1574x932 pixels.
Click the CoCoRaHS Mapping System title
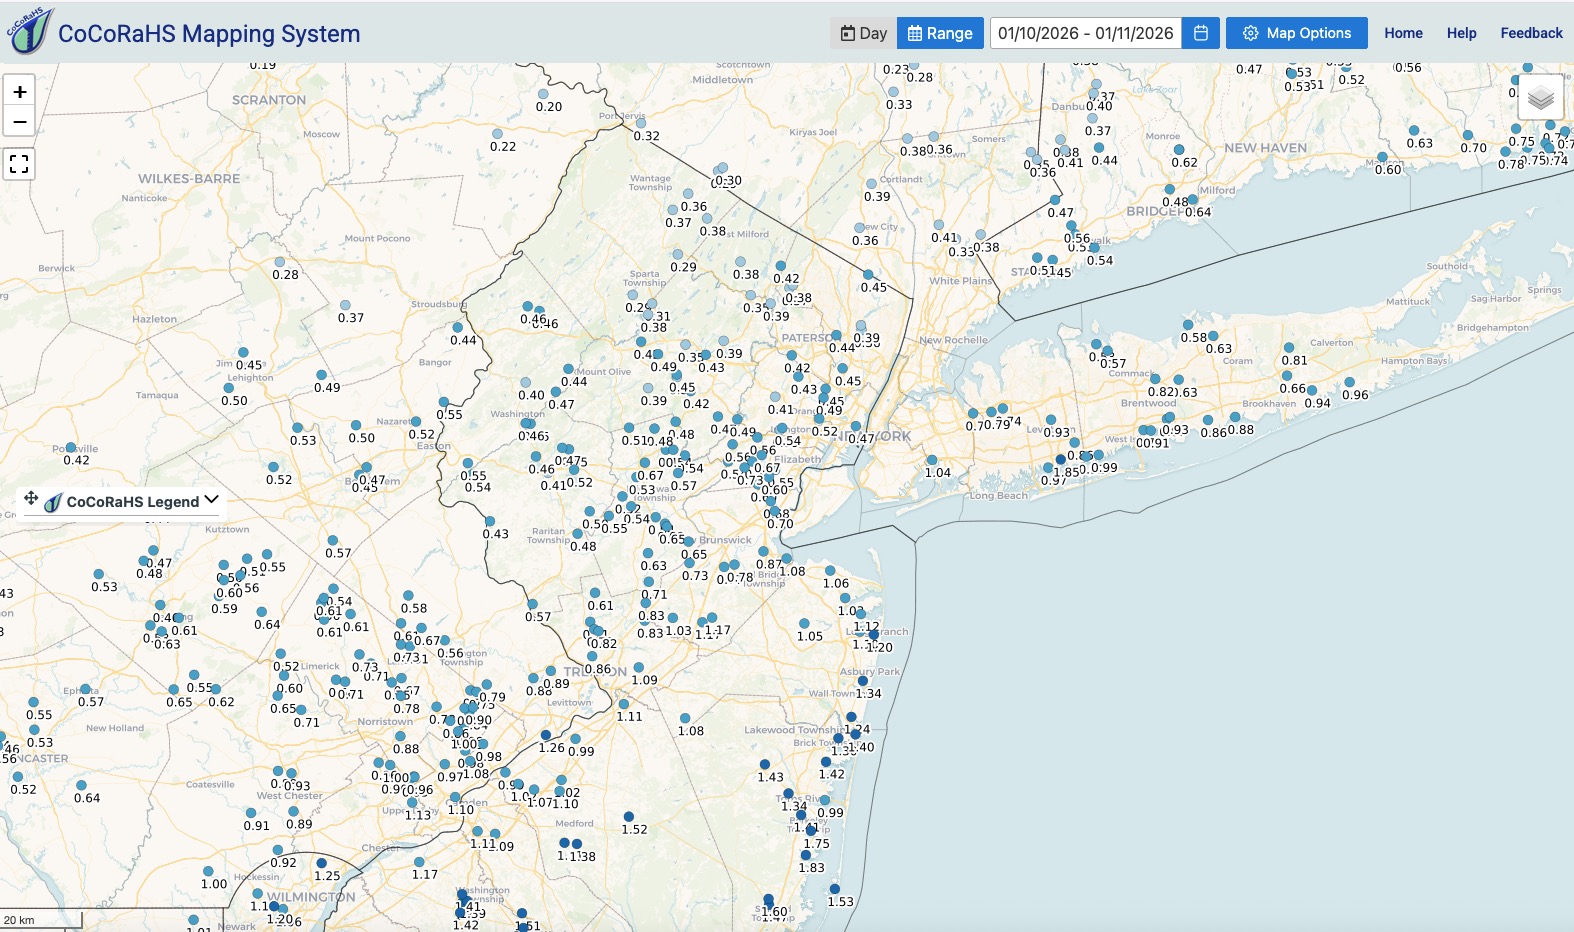[x=209, y=33]
